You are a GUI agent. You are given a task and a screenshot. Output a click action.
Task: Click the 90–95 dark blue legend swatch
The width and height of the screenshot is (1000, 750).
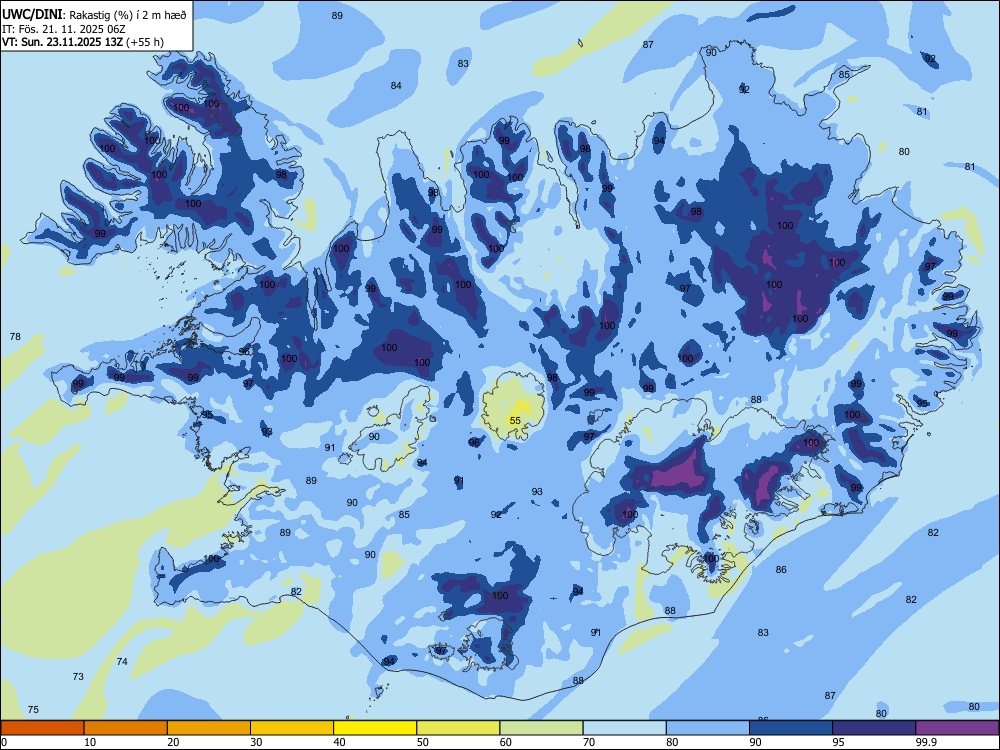[x=791, y=728]
